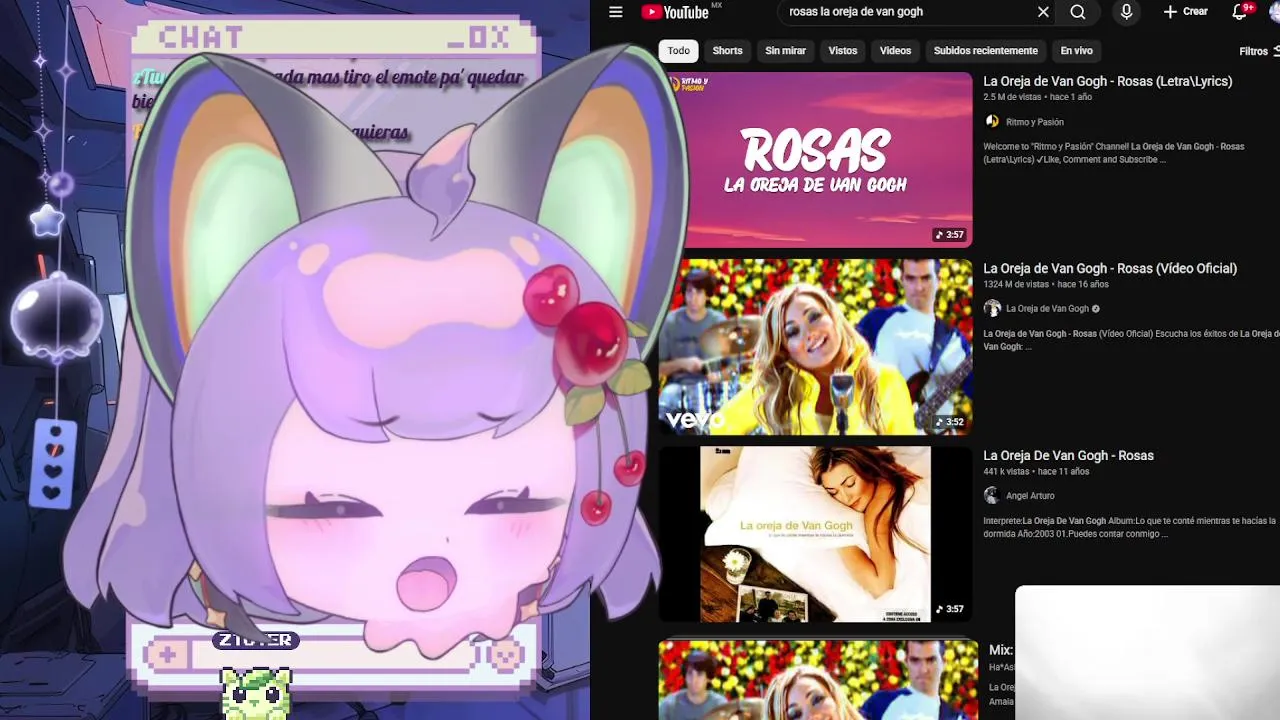
Task: Visit the La Oreja de Van Gogh channel name
Action: pos(1047,309)
